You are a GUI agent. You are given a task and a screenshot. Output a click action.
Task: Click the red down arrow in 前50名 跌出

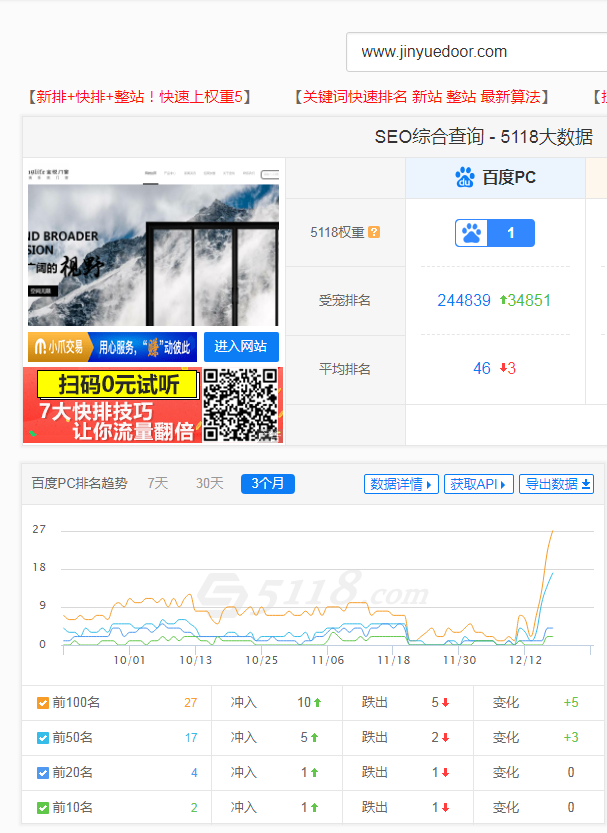pos(446,738)
